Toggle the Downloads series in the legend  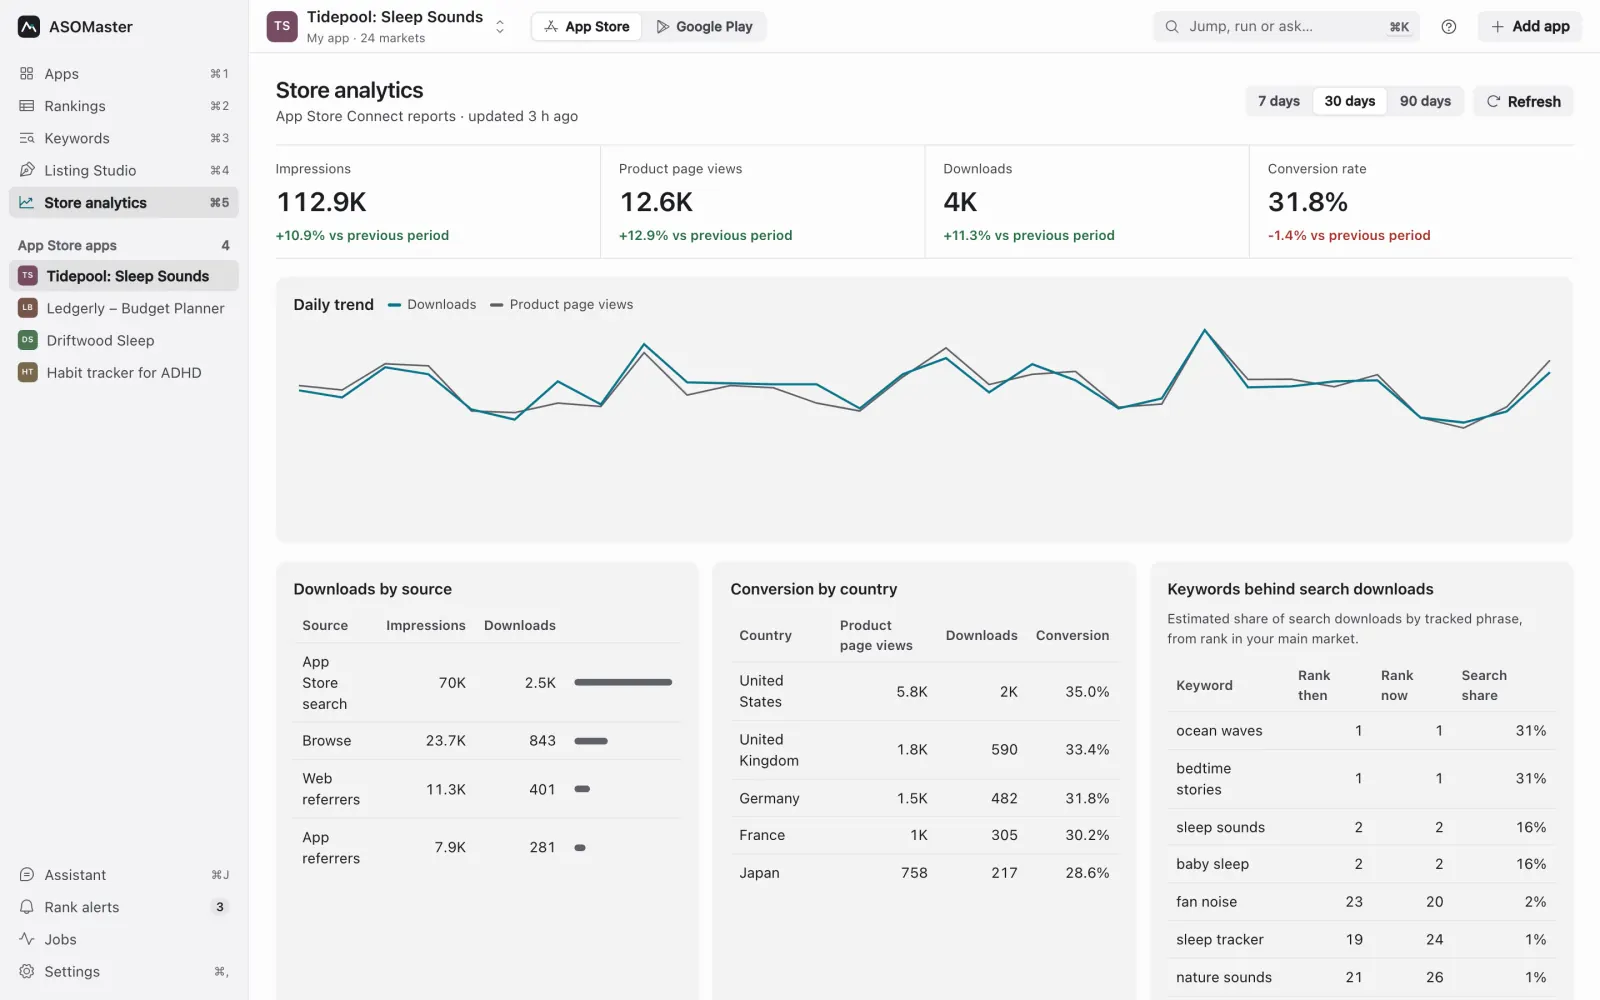(432, 305)
